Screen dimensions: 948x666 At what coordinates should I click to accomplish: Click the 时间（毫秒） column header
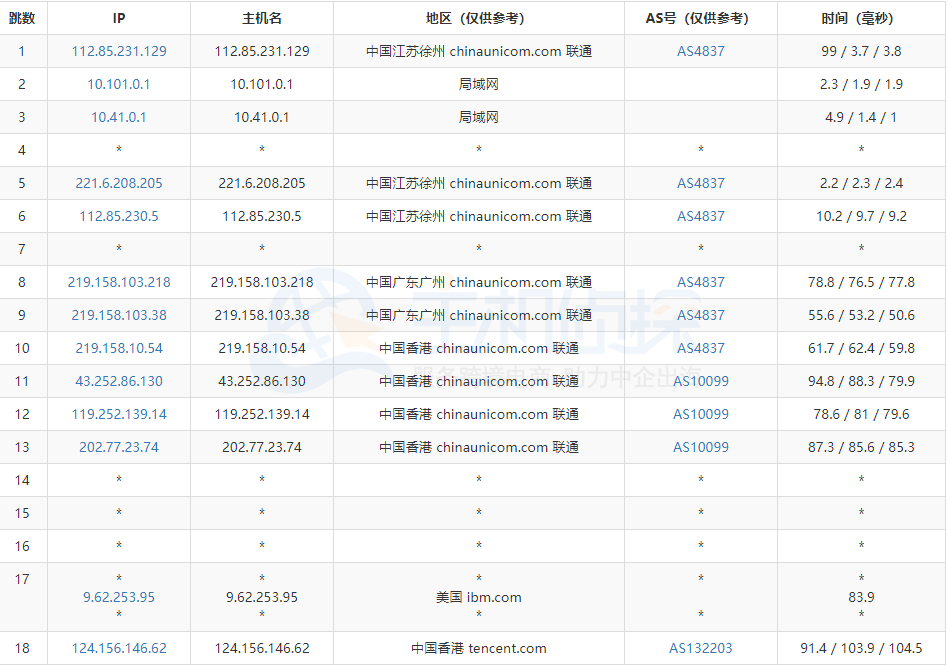[x=861, y=18]
